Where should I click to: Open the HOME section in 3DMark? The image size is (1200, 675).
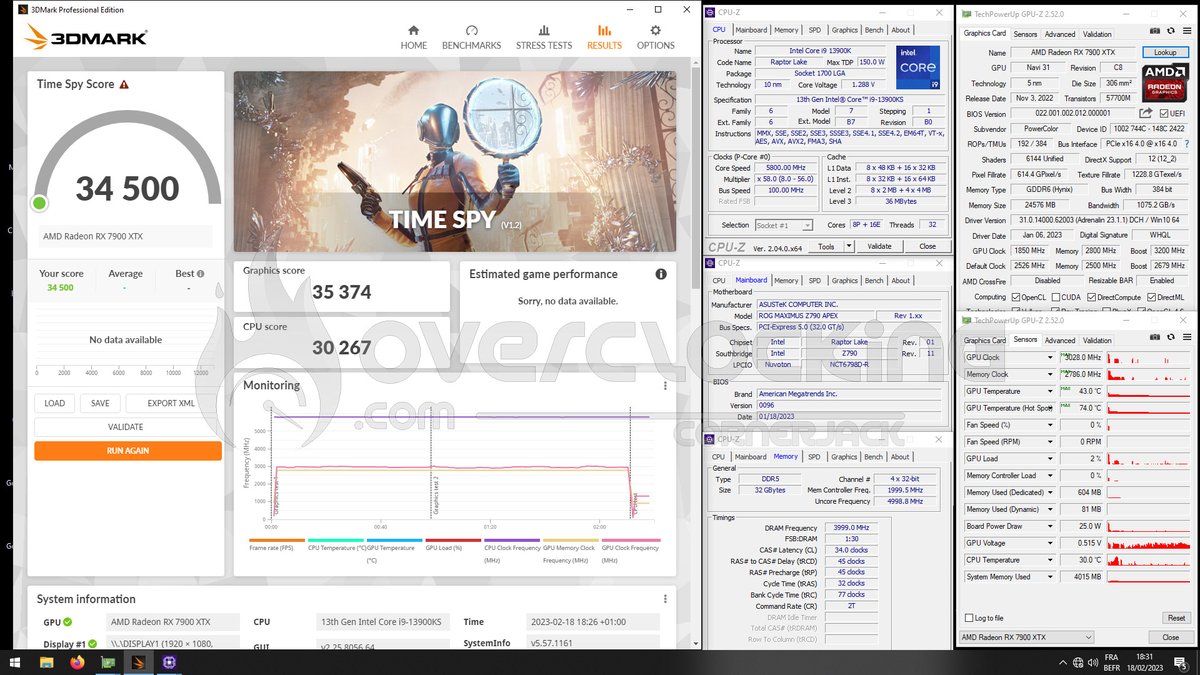(413, 37)
